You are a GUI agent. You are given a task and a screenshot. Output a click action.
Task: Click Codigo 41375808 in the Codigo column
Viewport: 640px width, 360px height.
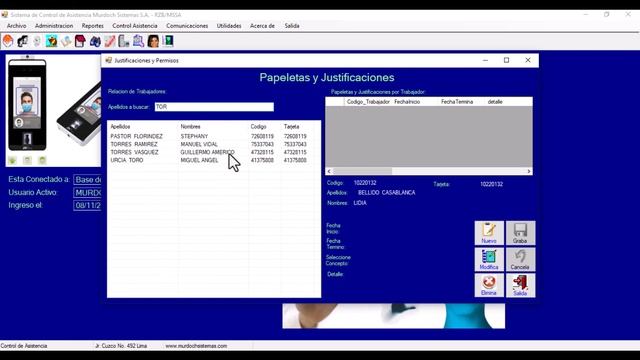tap(262, 160)
